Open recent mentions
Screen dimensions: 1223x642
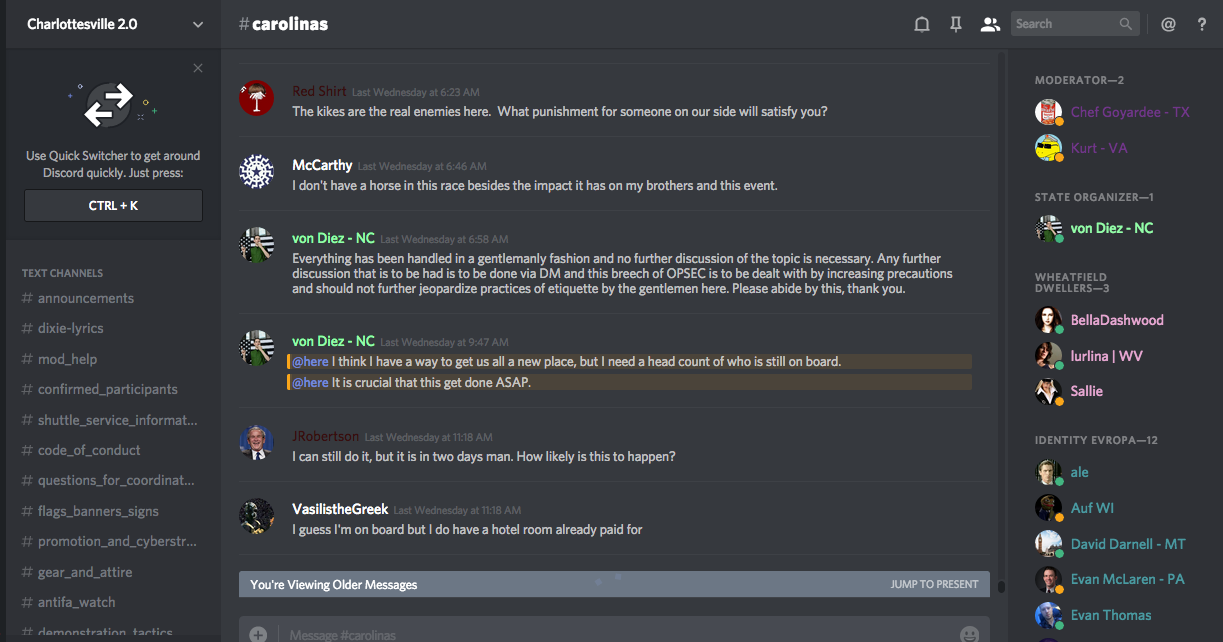coord(1168,25)
